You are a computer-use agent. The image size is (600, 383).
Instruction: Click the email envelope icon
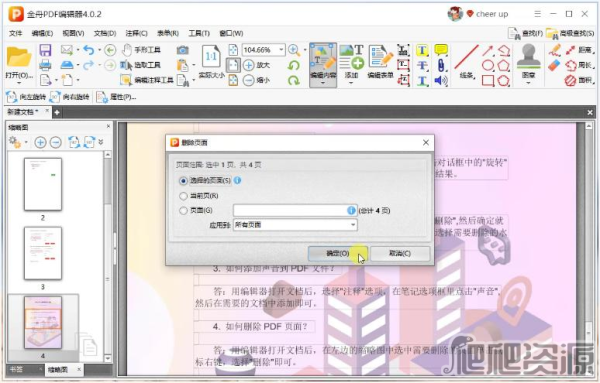(67, 50)
